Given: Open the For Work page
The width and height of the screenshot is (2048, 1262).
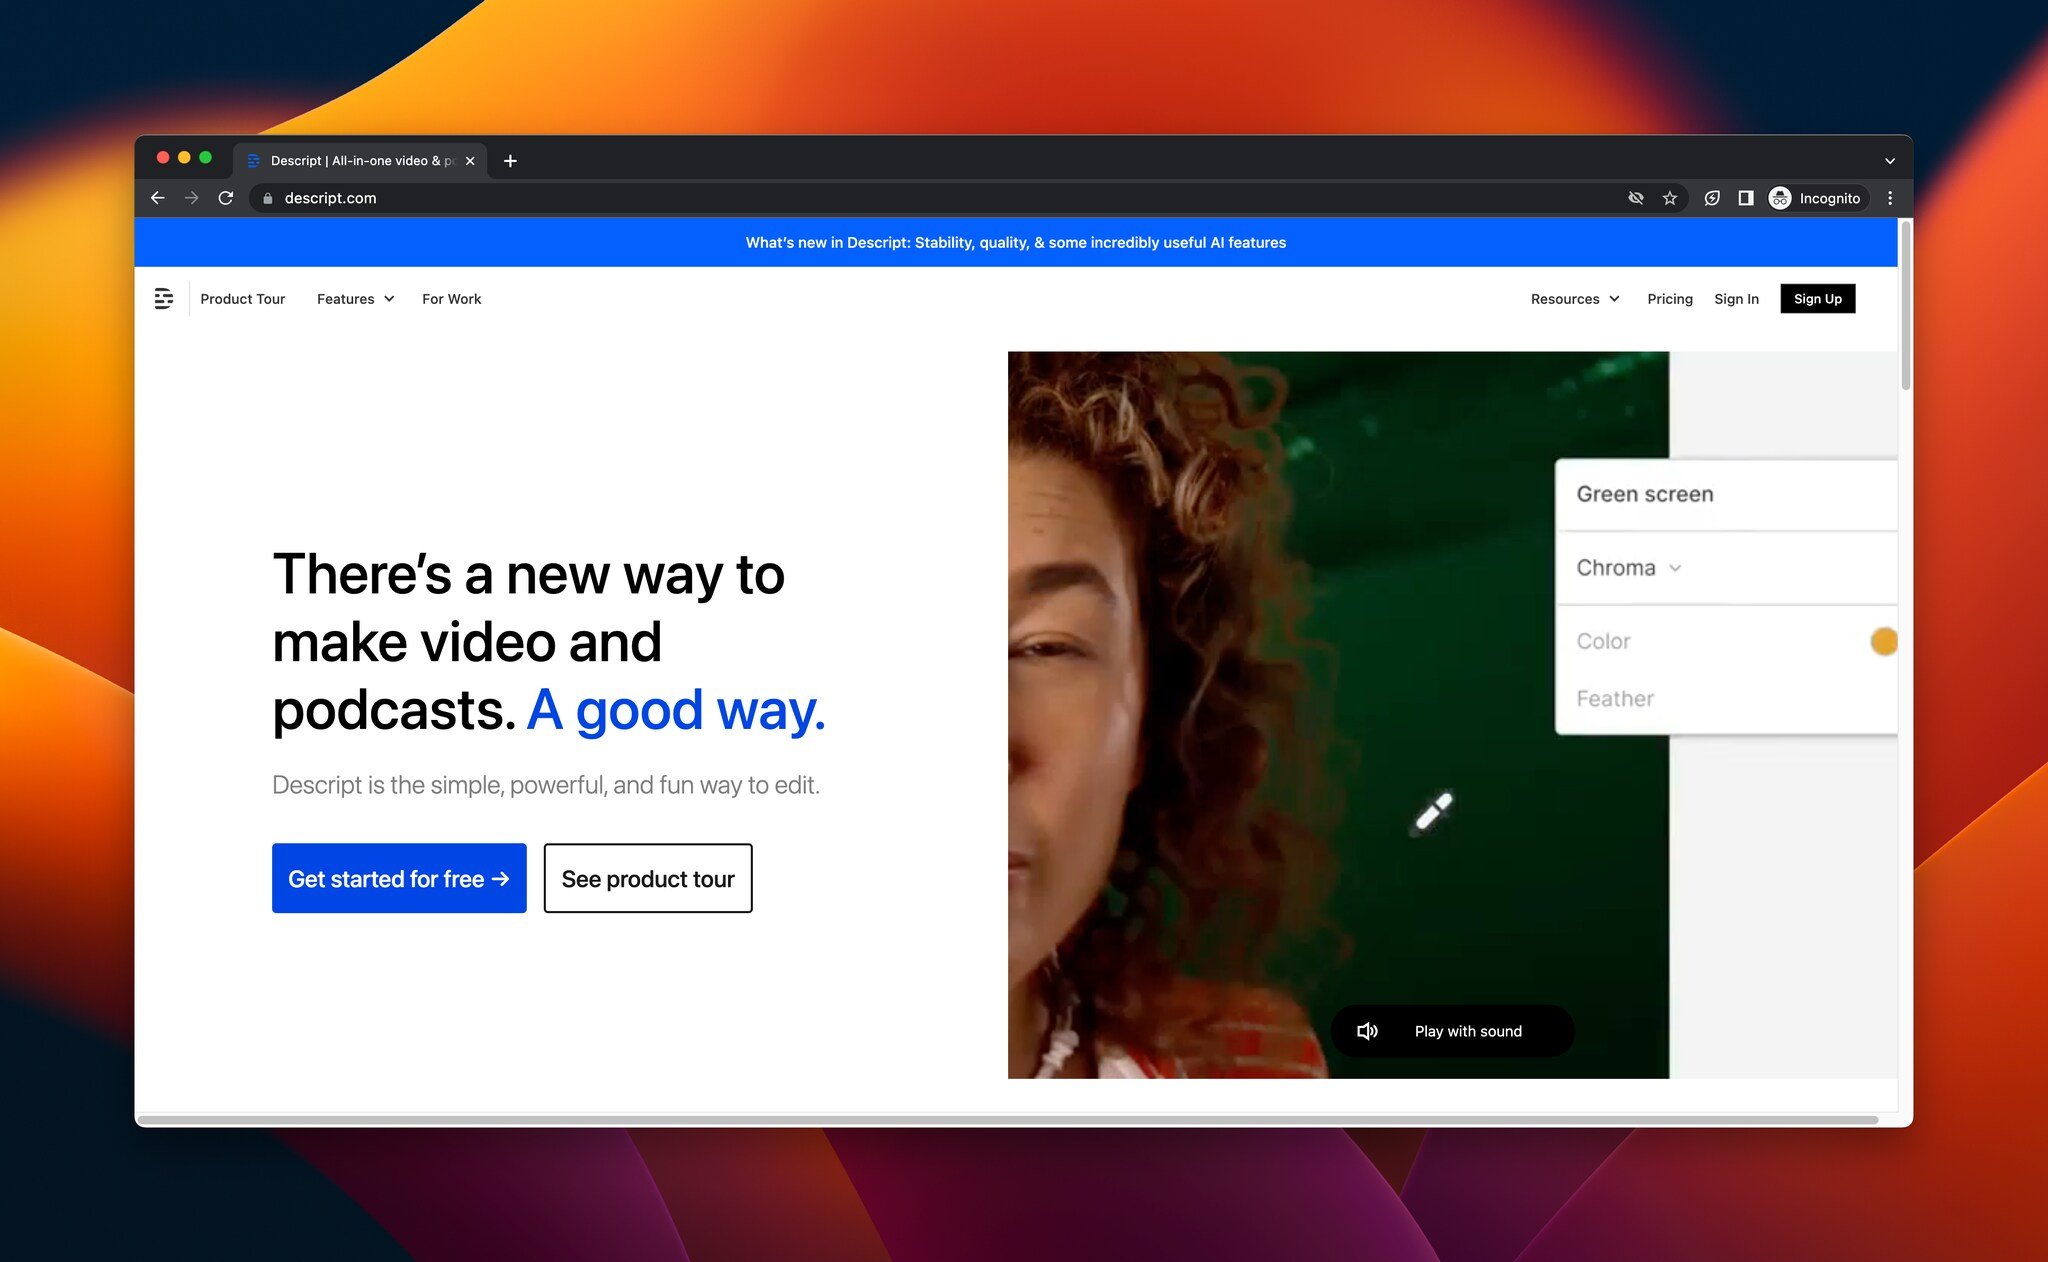Looking at the screenshot, I should pyautogui.click(x=451, y=299).
